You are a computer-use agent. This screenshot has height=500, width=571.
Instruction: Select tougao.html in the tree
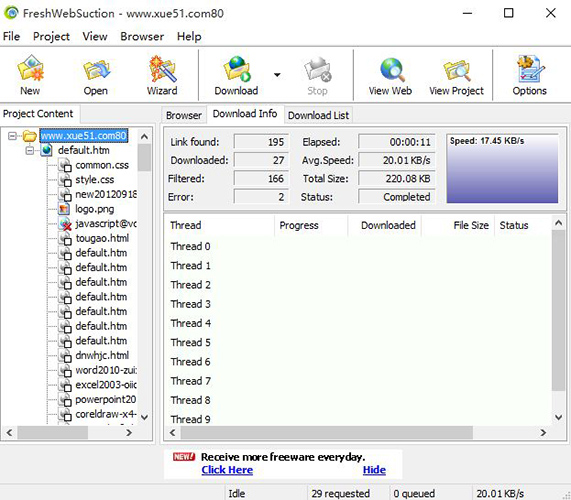102,238
